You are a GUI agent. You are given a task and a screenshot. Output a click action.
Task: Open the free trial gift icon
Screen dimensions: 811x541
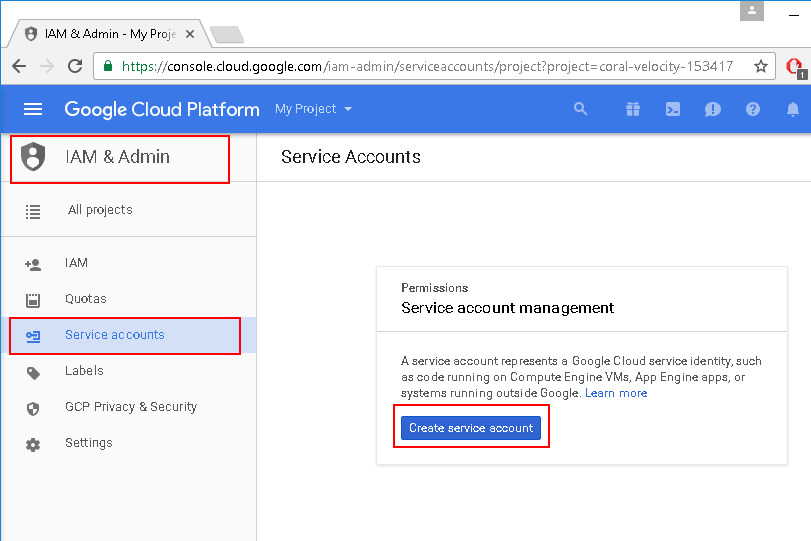633,109
